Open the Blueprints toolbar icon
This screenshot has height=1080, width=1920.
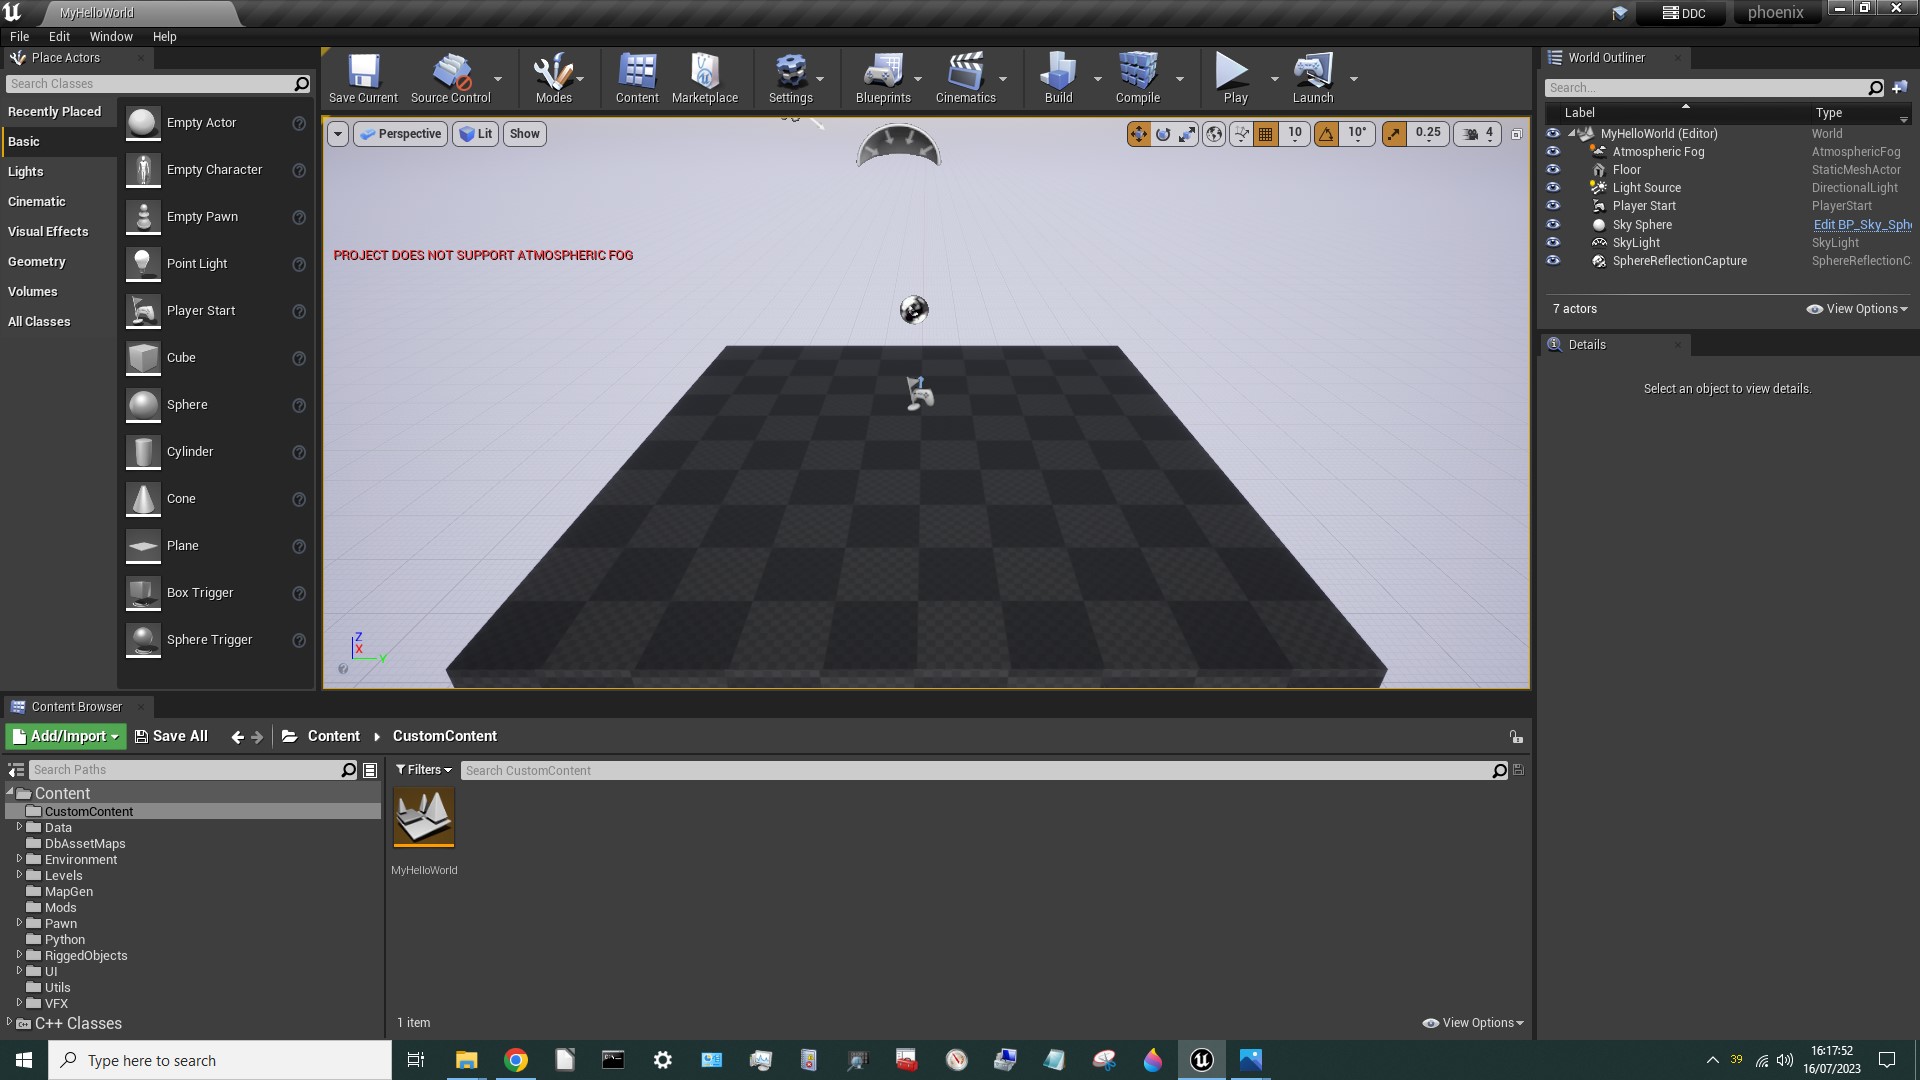click(883, 78)
